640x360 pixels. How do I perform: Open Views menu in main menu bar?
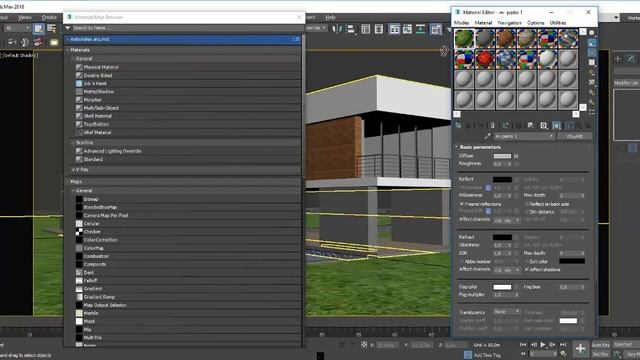point(24,17)
